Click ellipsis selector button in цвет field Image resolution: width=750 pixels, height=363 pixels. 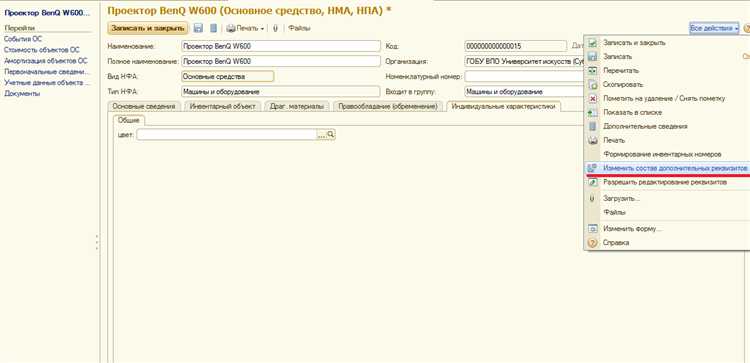click(x=322, y=135)
